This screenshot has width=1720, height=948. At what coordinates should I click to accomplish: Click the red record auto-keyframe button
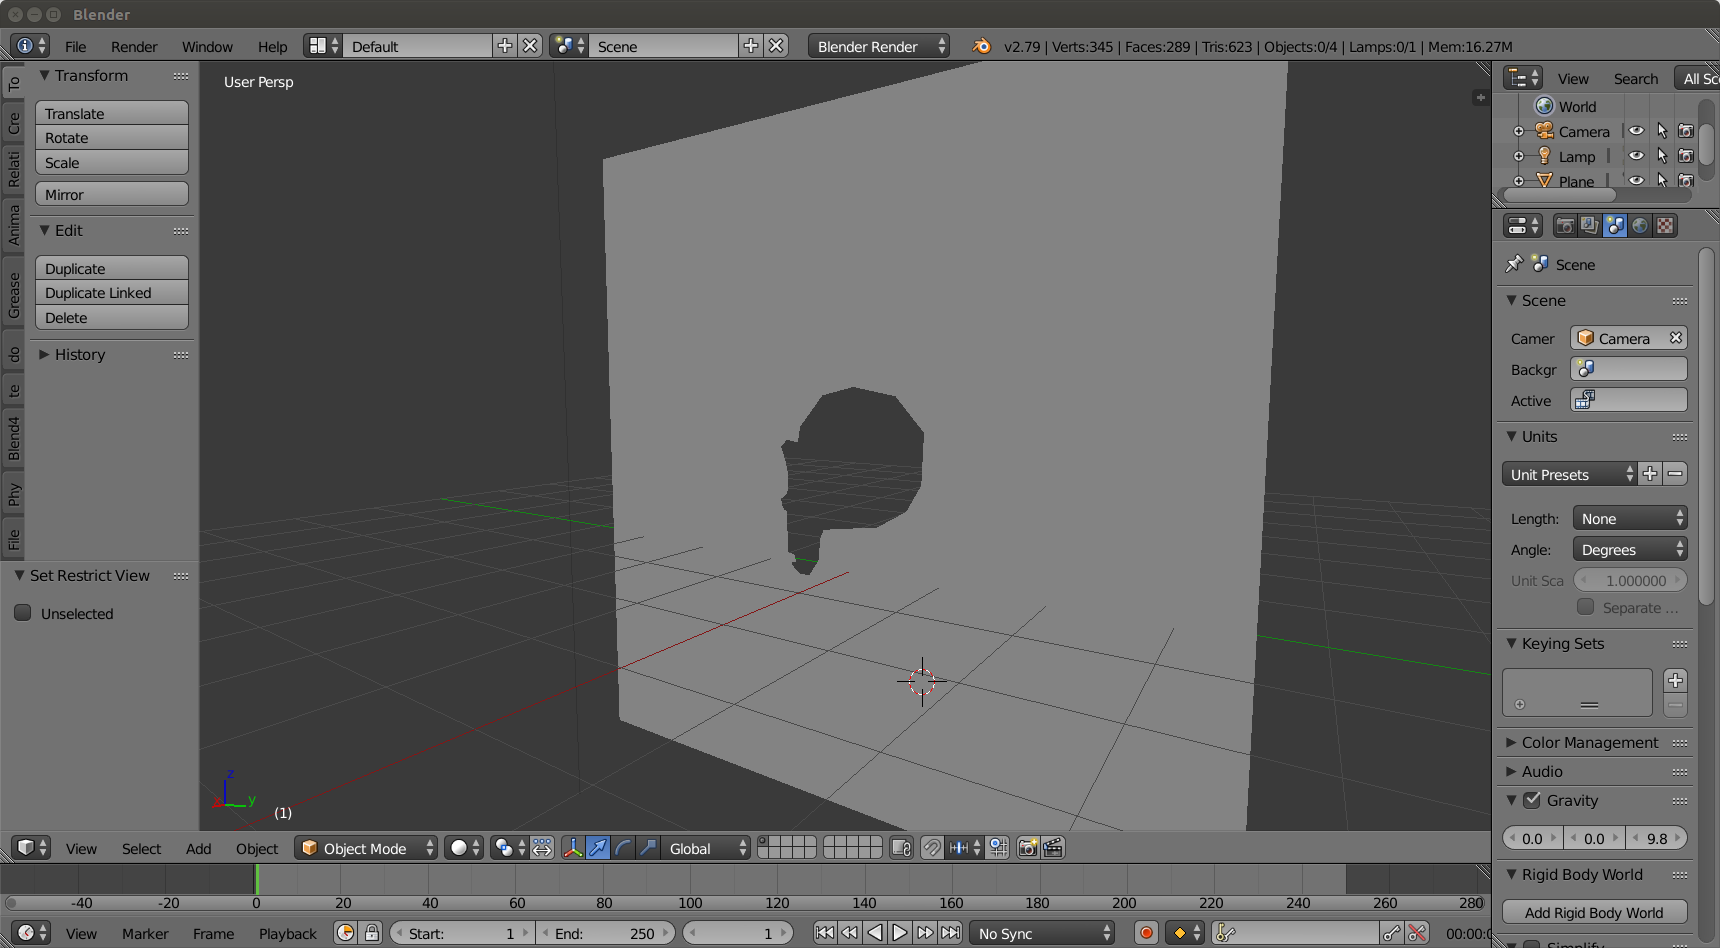tap(1146, 933)
